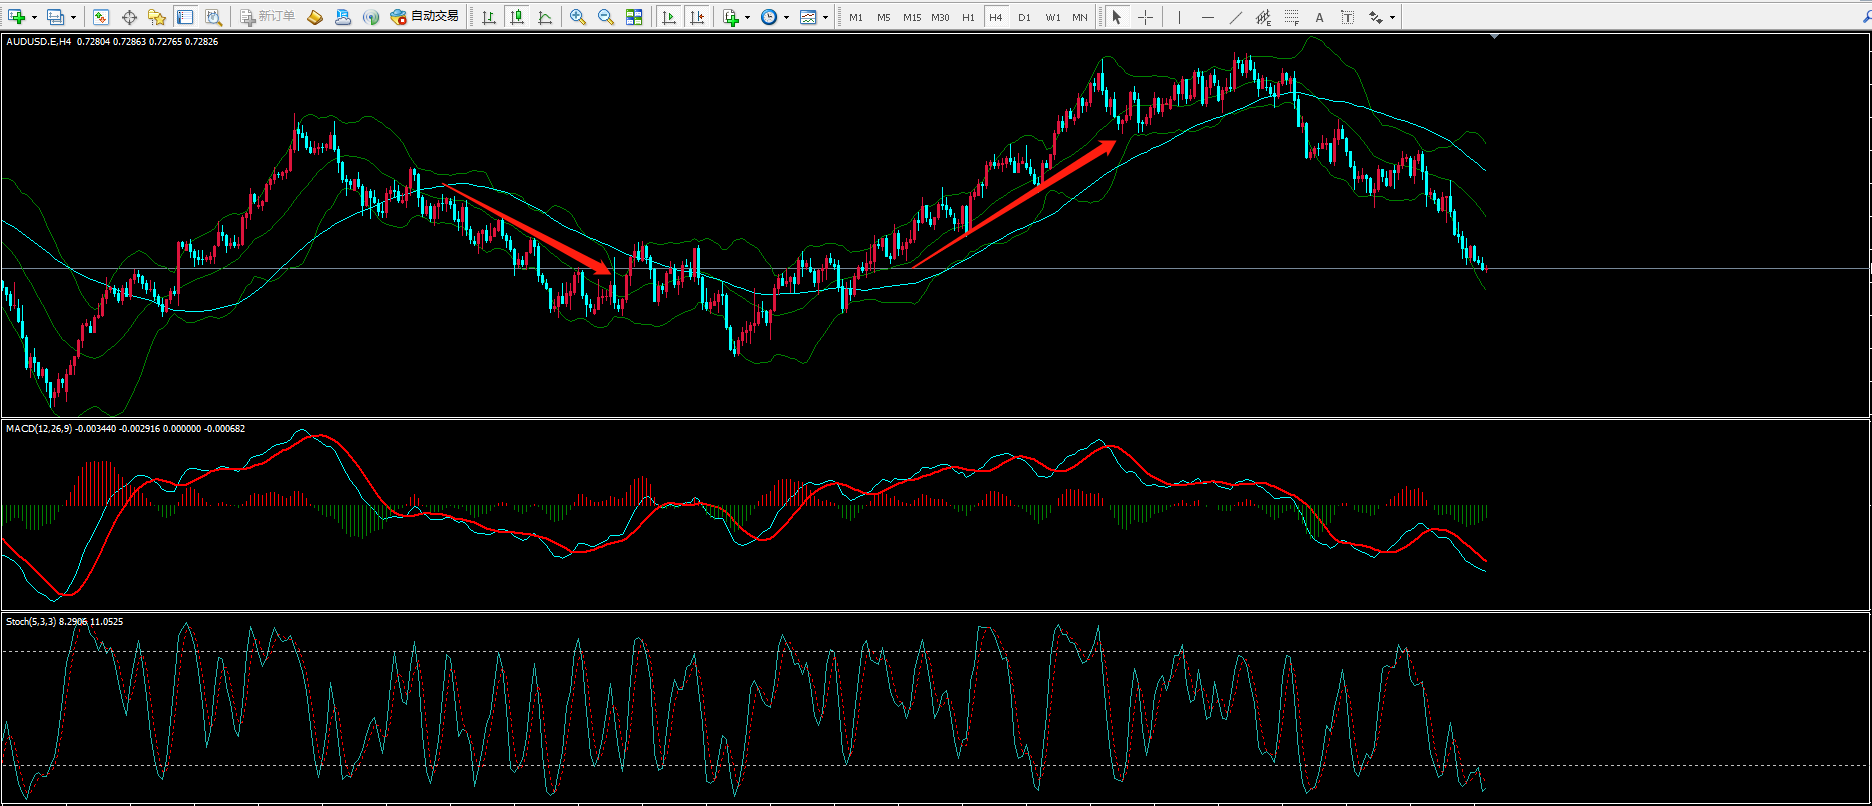Image resolution: width=1872 pixels, height=806 pixels.
Task: Draw a trendline with the diagonal line tool
Action: point(1236,17)
